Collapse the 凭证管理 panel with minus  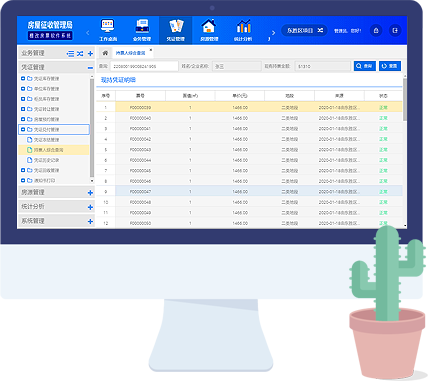pos(90,68)
